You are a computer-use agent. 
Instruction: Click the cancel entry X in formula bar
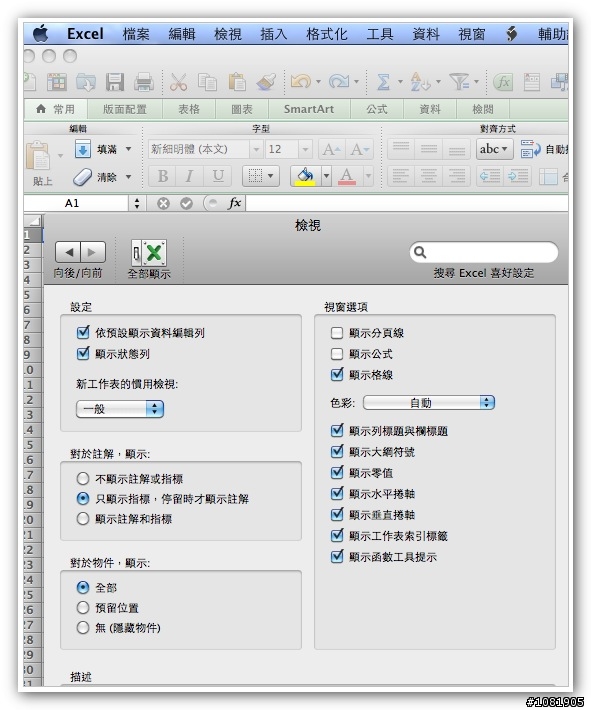[x=163, y=204]
